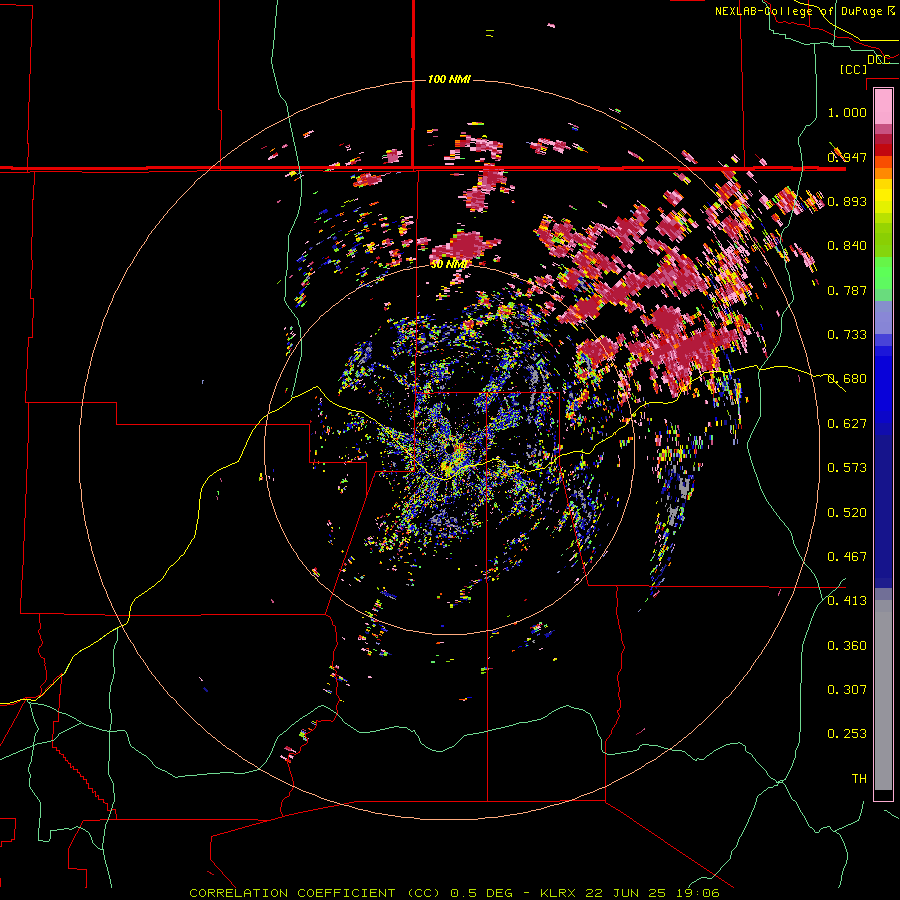Click the 100 NMI range ring label

pos(449,79)
